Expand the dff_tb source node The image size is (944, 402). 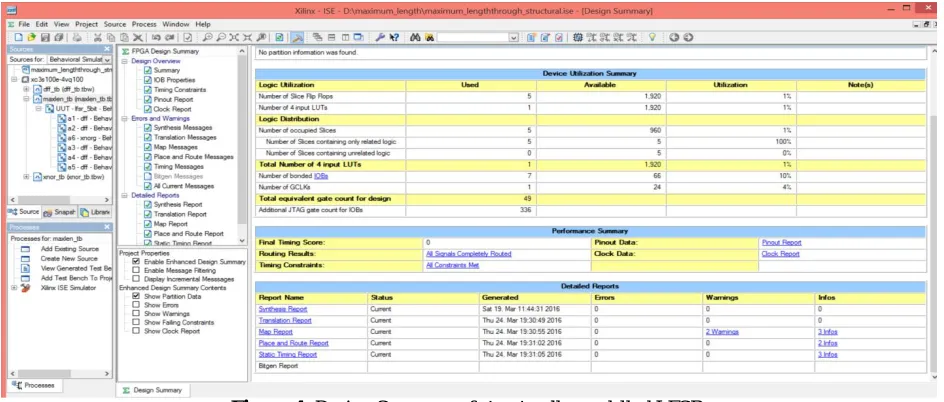coord(26,89)
